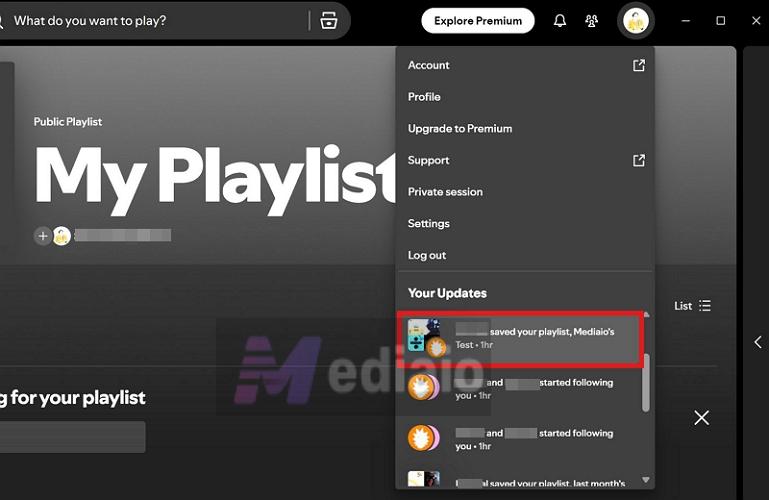Enable Private session from the menu
769x500 pixels.
525,192
